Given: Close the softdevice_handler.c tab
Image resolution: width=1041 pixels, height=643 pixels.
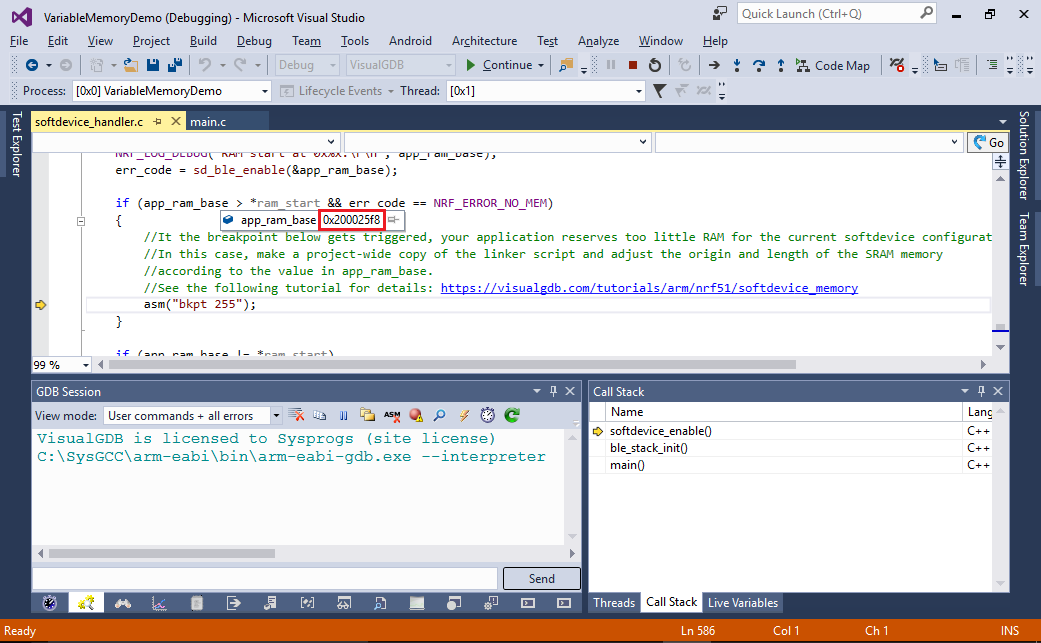Looking at the screenshot, I should point(176,121).
